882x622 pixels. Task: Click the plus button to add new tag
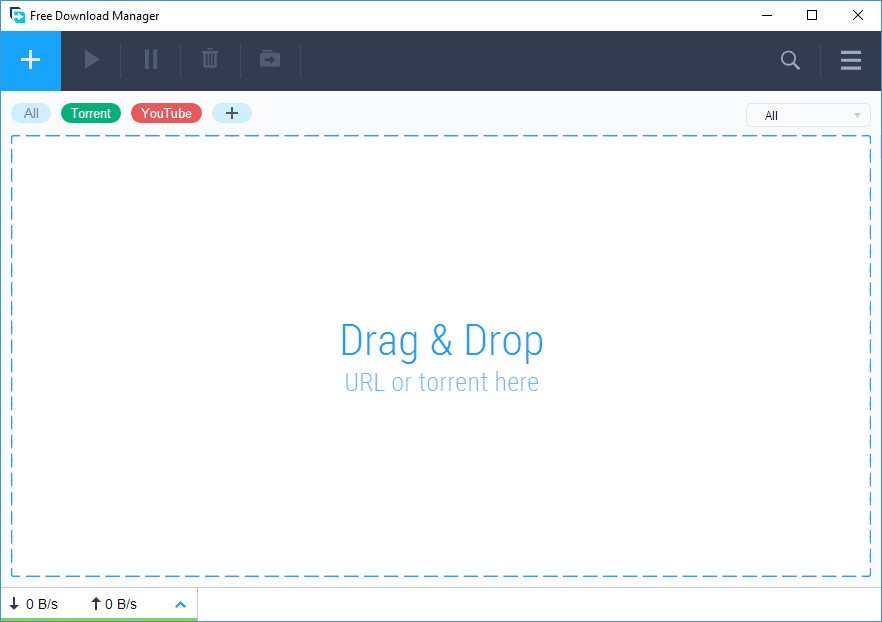point(232,112)
